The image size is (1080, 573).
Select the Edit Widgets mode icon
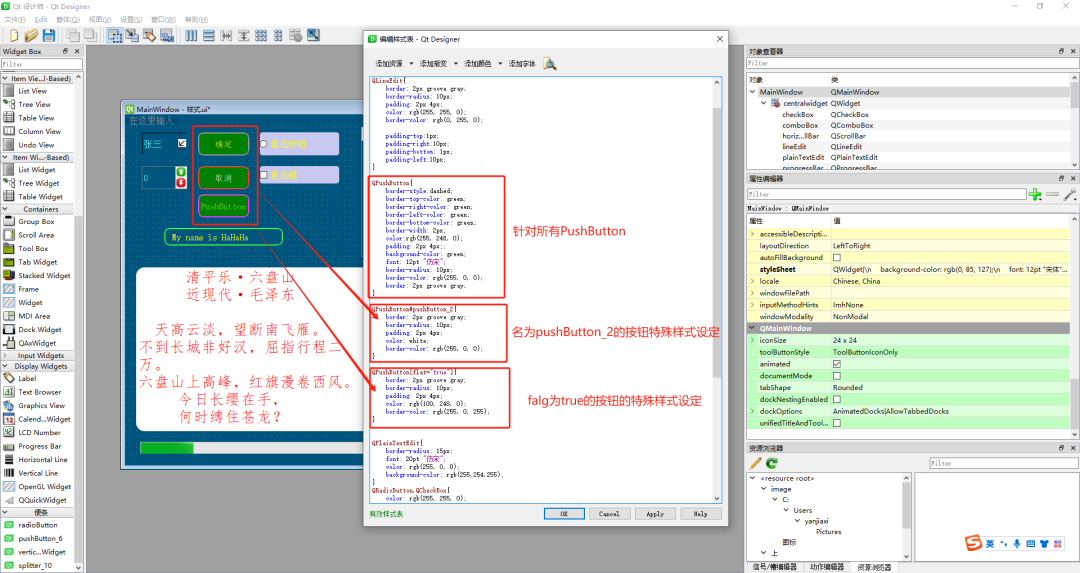point(115,35)
